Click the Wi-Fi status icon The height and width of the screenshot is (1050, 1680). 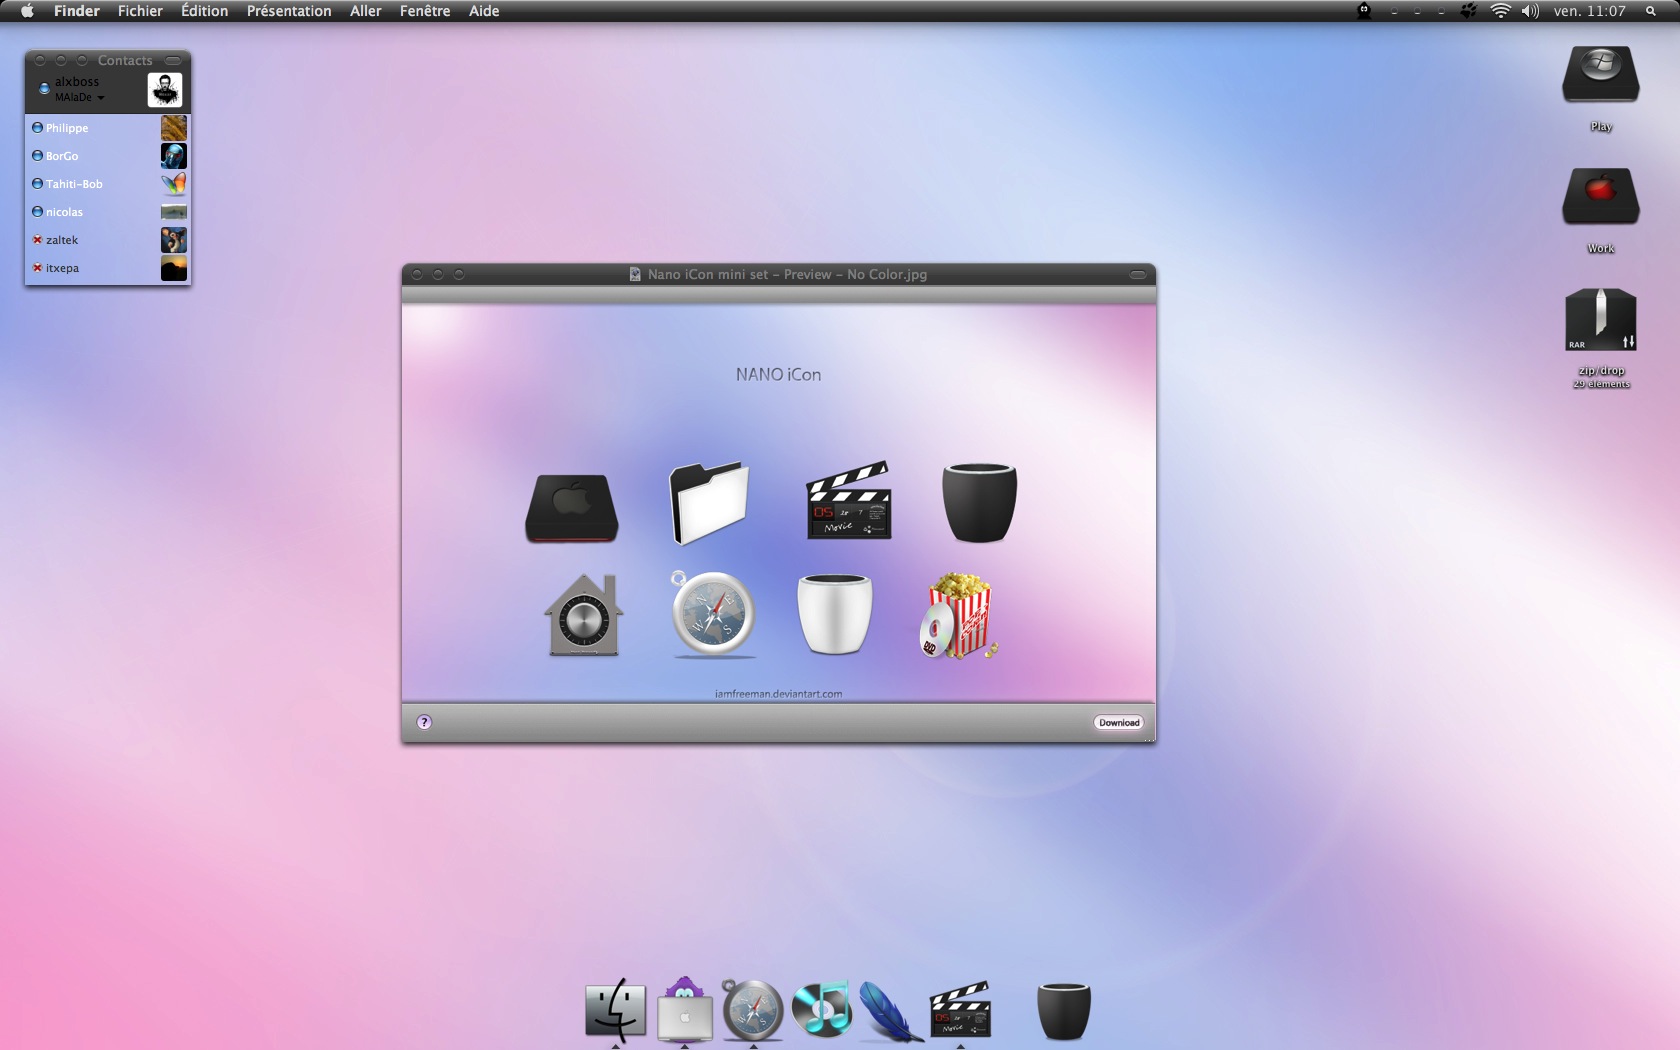(x=1500, y=11)
